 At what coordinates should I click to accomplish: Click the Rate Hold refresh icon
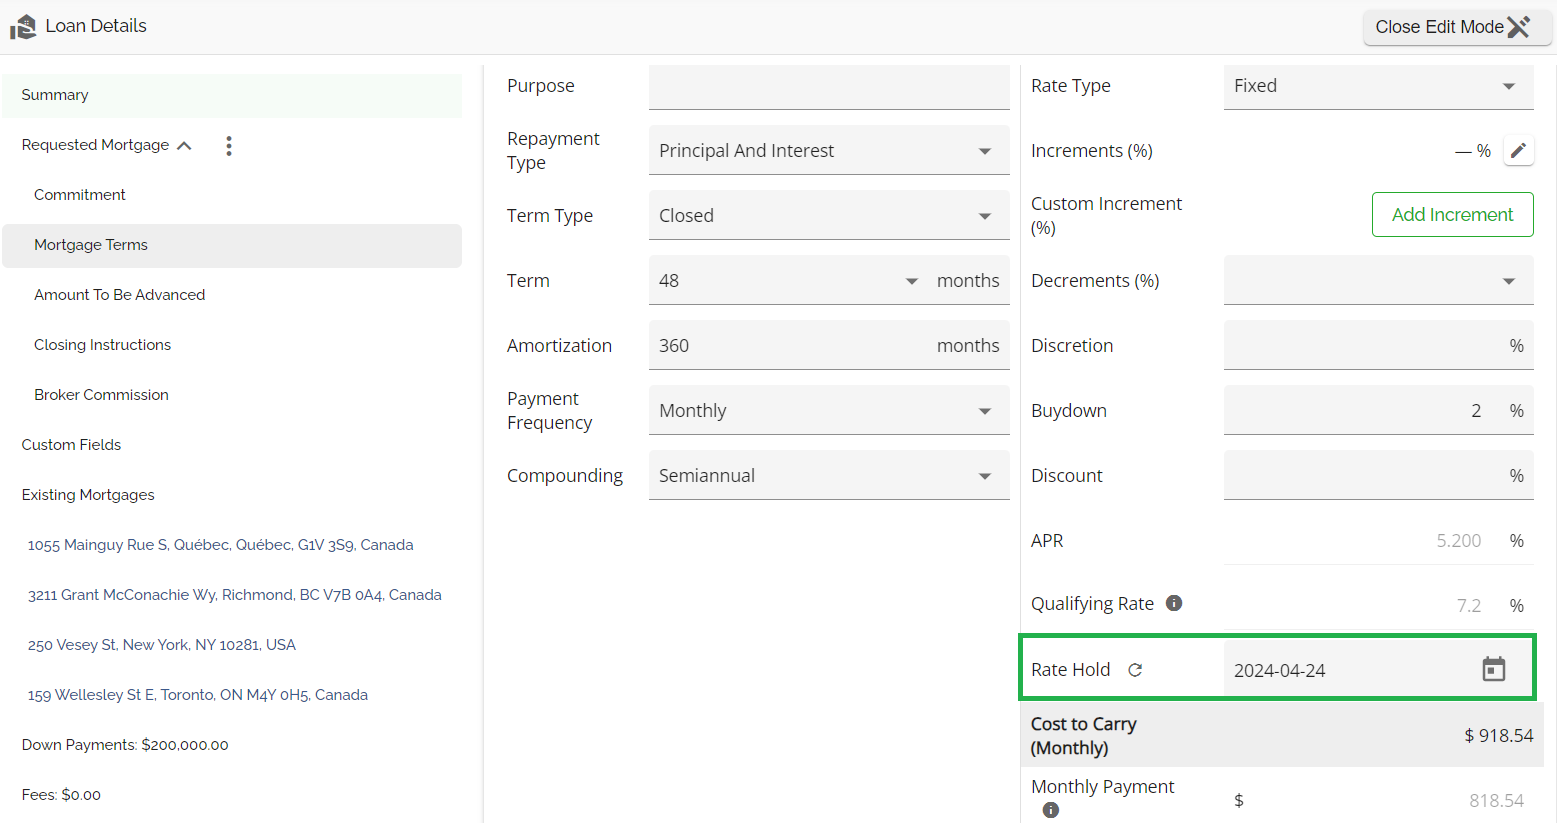(1135, 670)
